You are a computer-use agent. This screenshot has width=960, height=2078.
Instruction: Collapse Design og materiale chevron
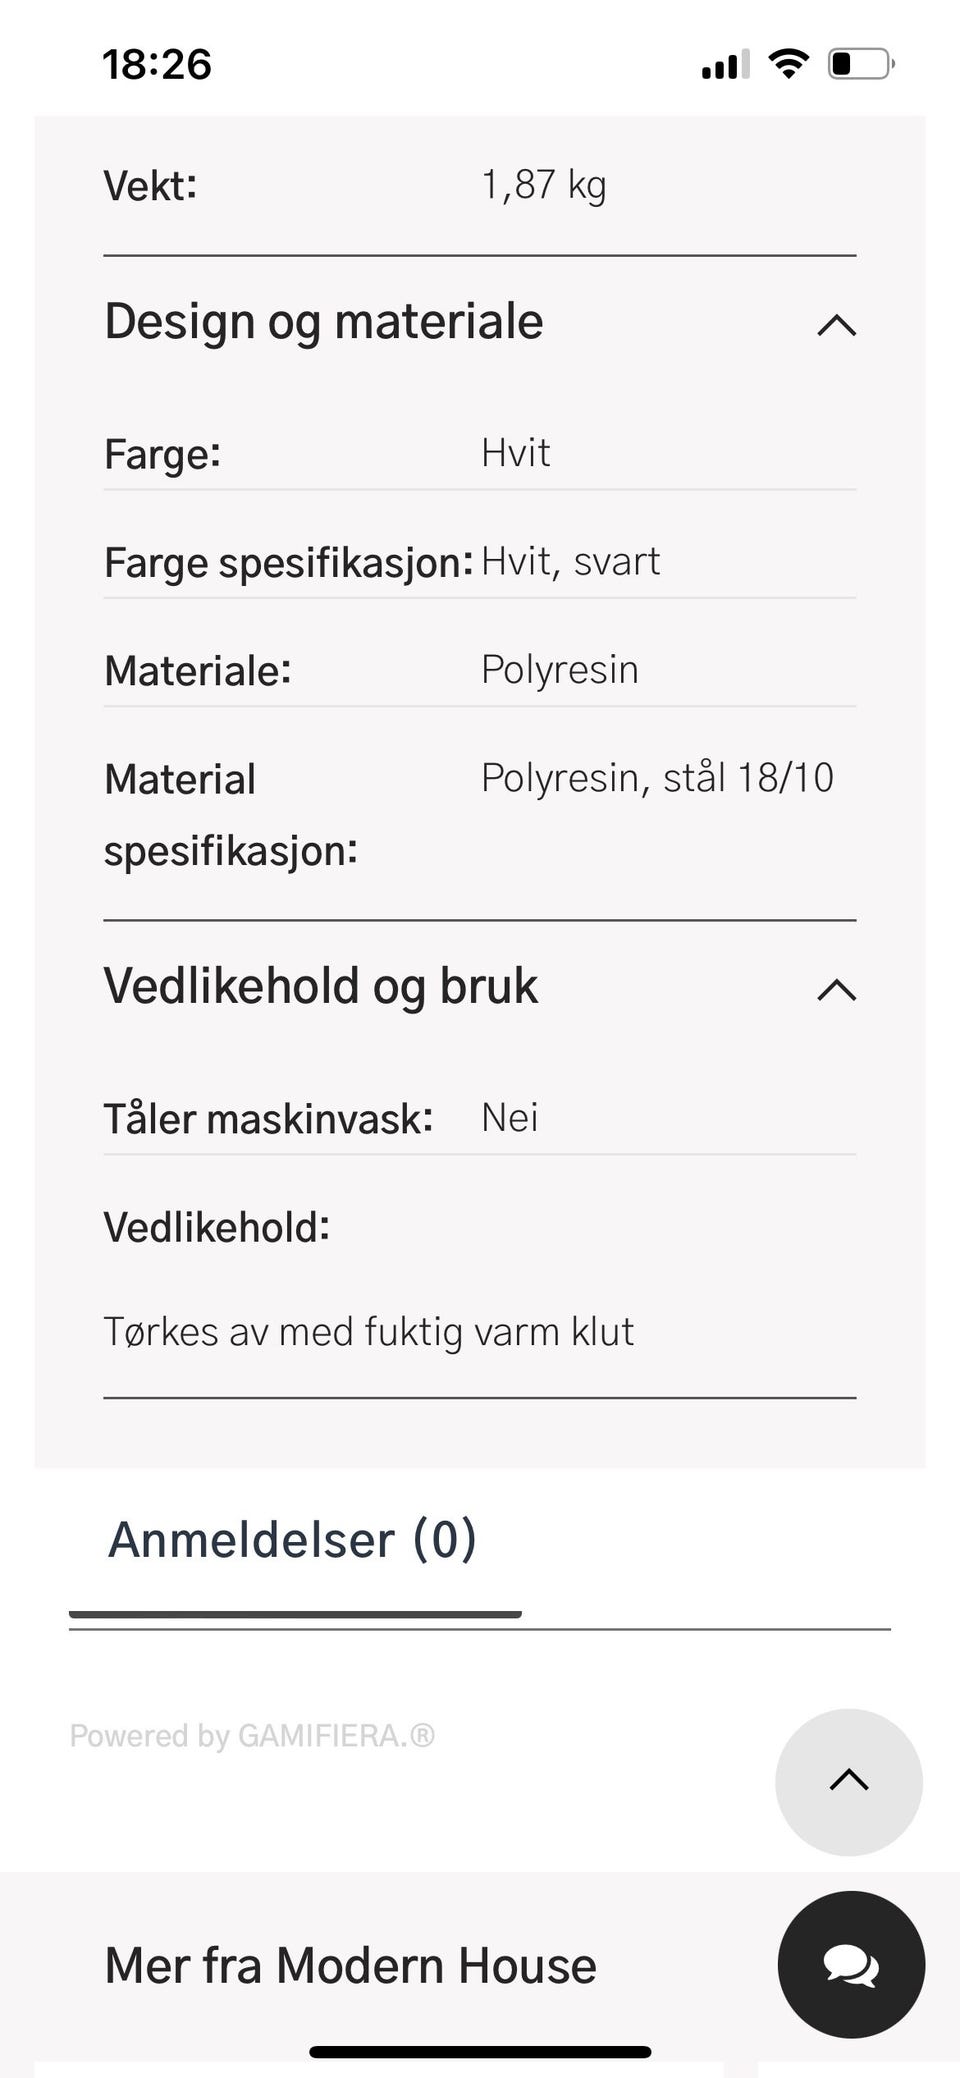(837, 325)
